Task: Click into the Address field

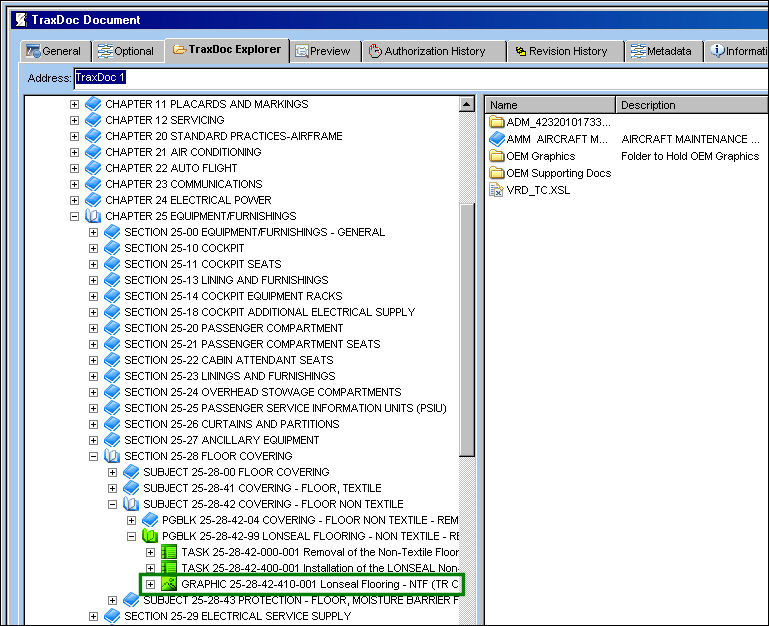Action: click(x=422, y=78)
